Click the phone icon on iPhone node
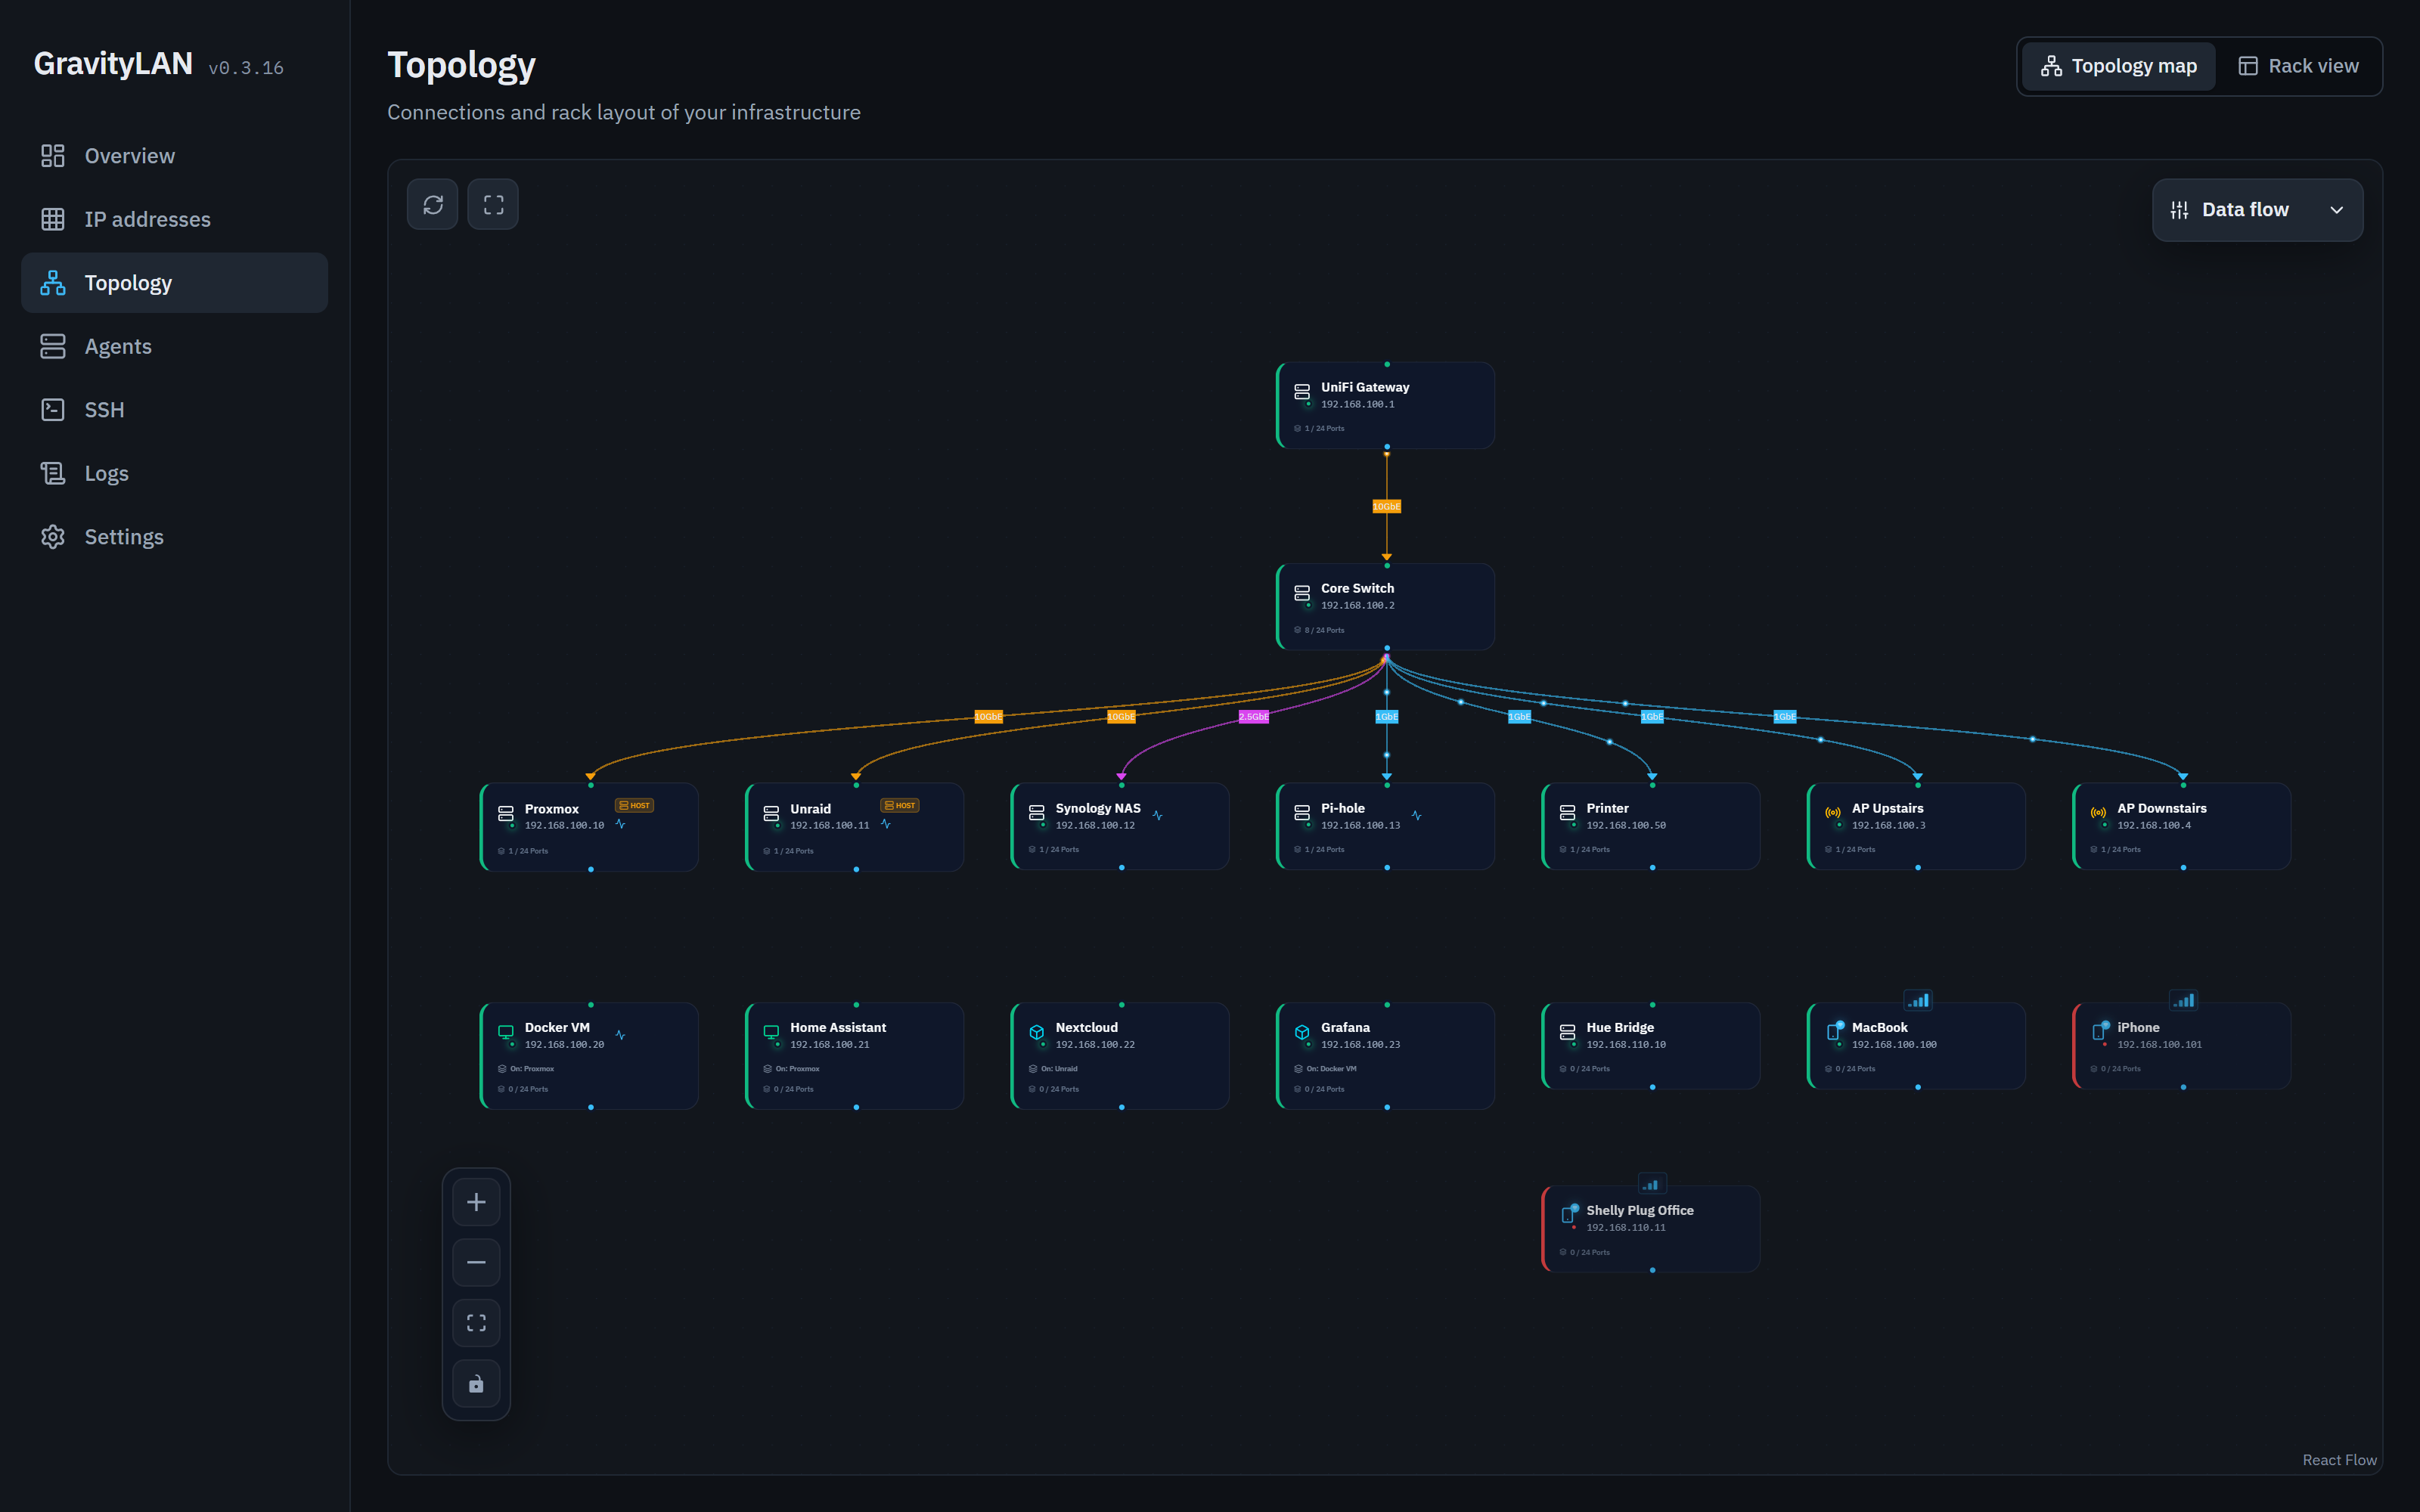 [x=2098, y=1032]
